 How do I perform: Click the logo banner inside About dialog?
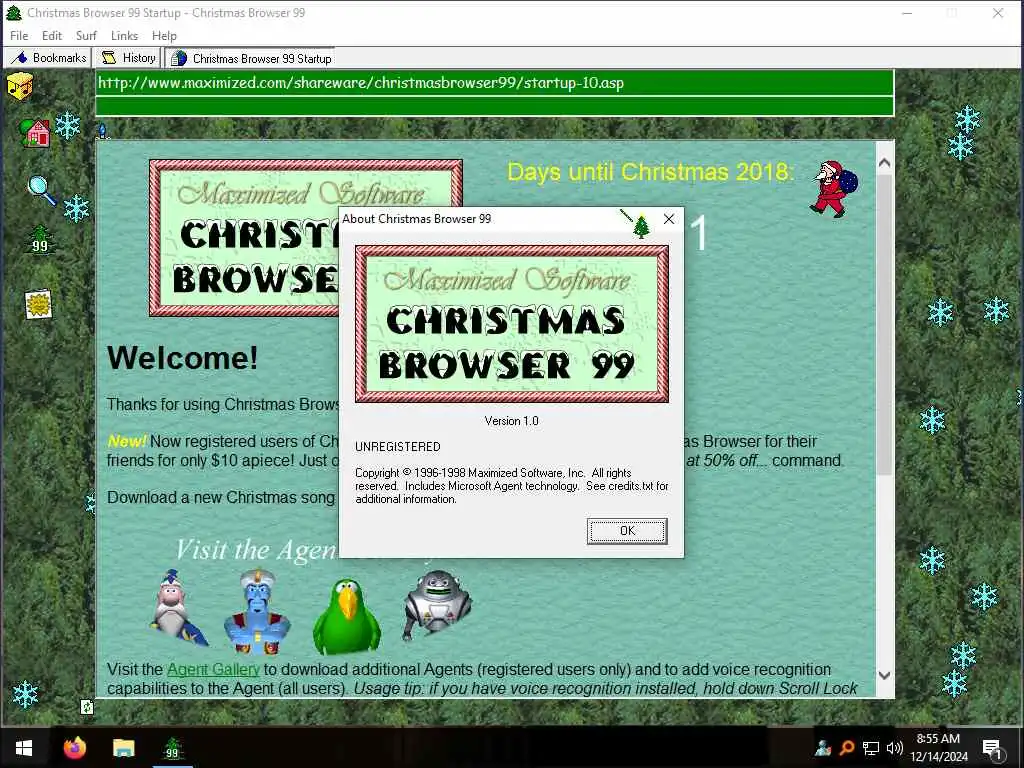512,324
